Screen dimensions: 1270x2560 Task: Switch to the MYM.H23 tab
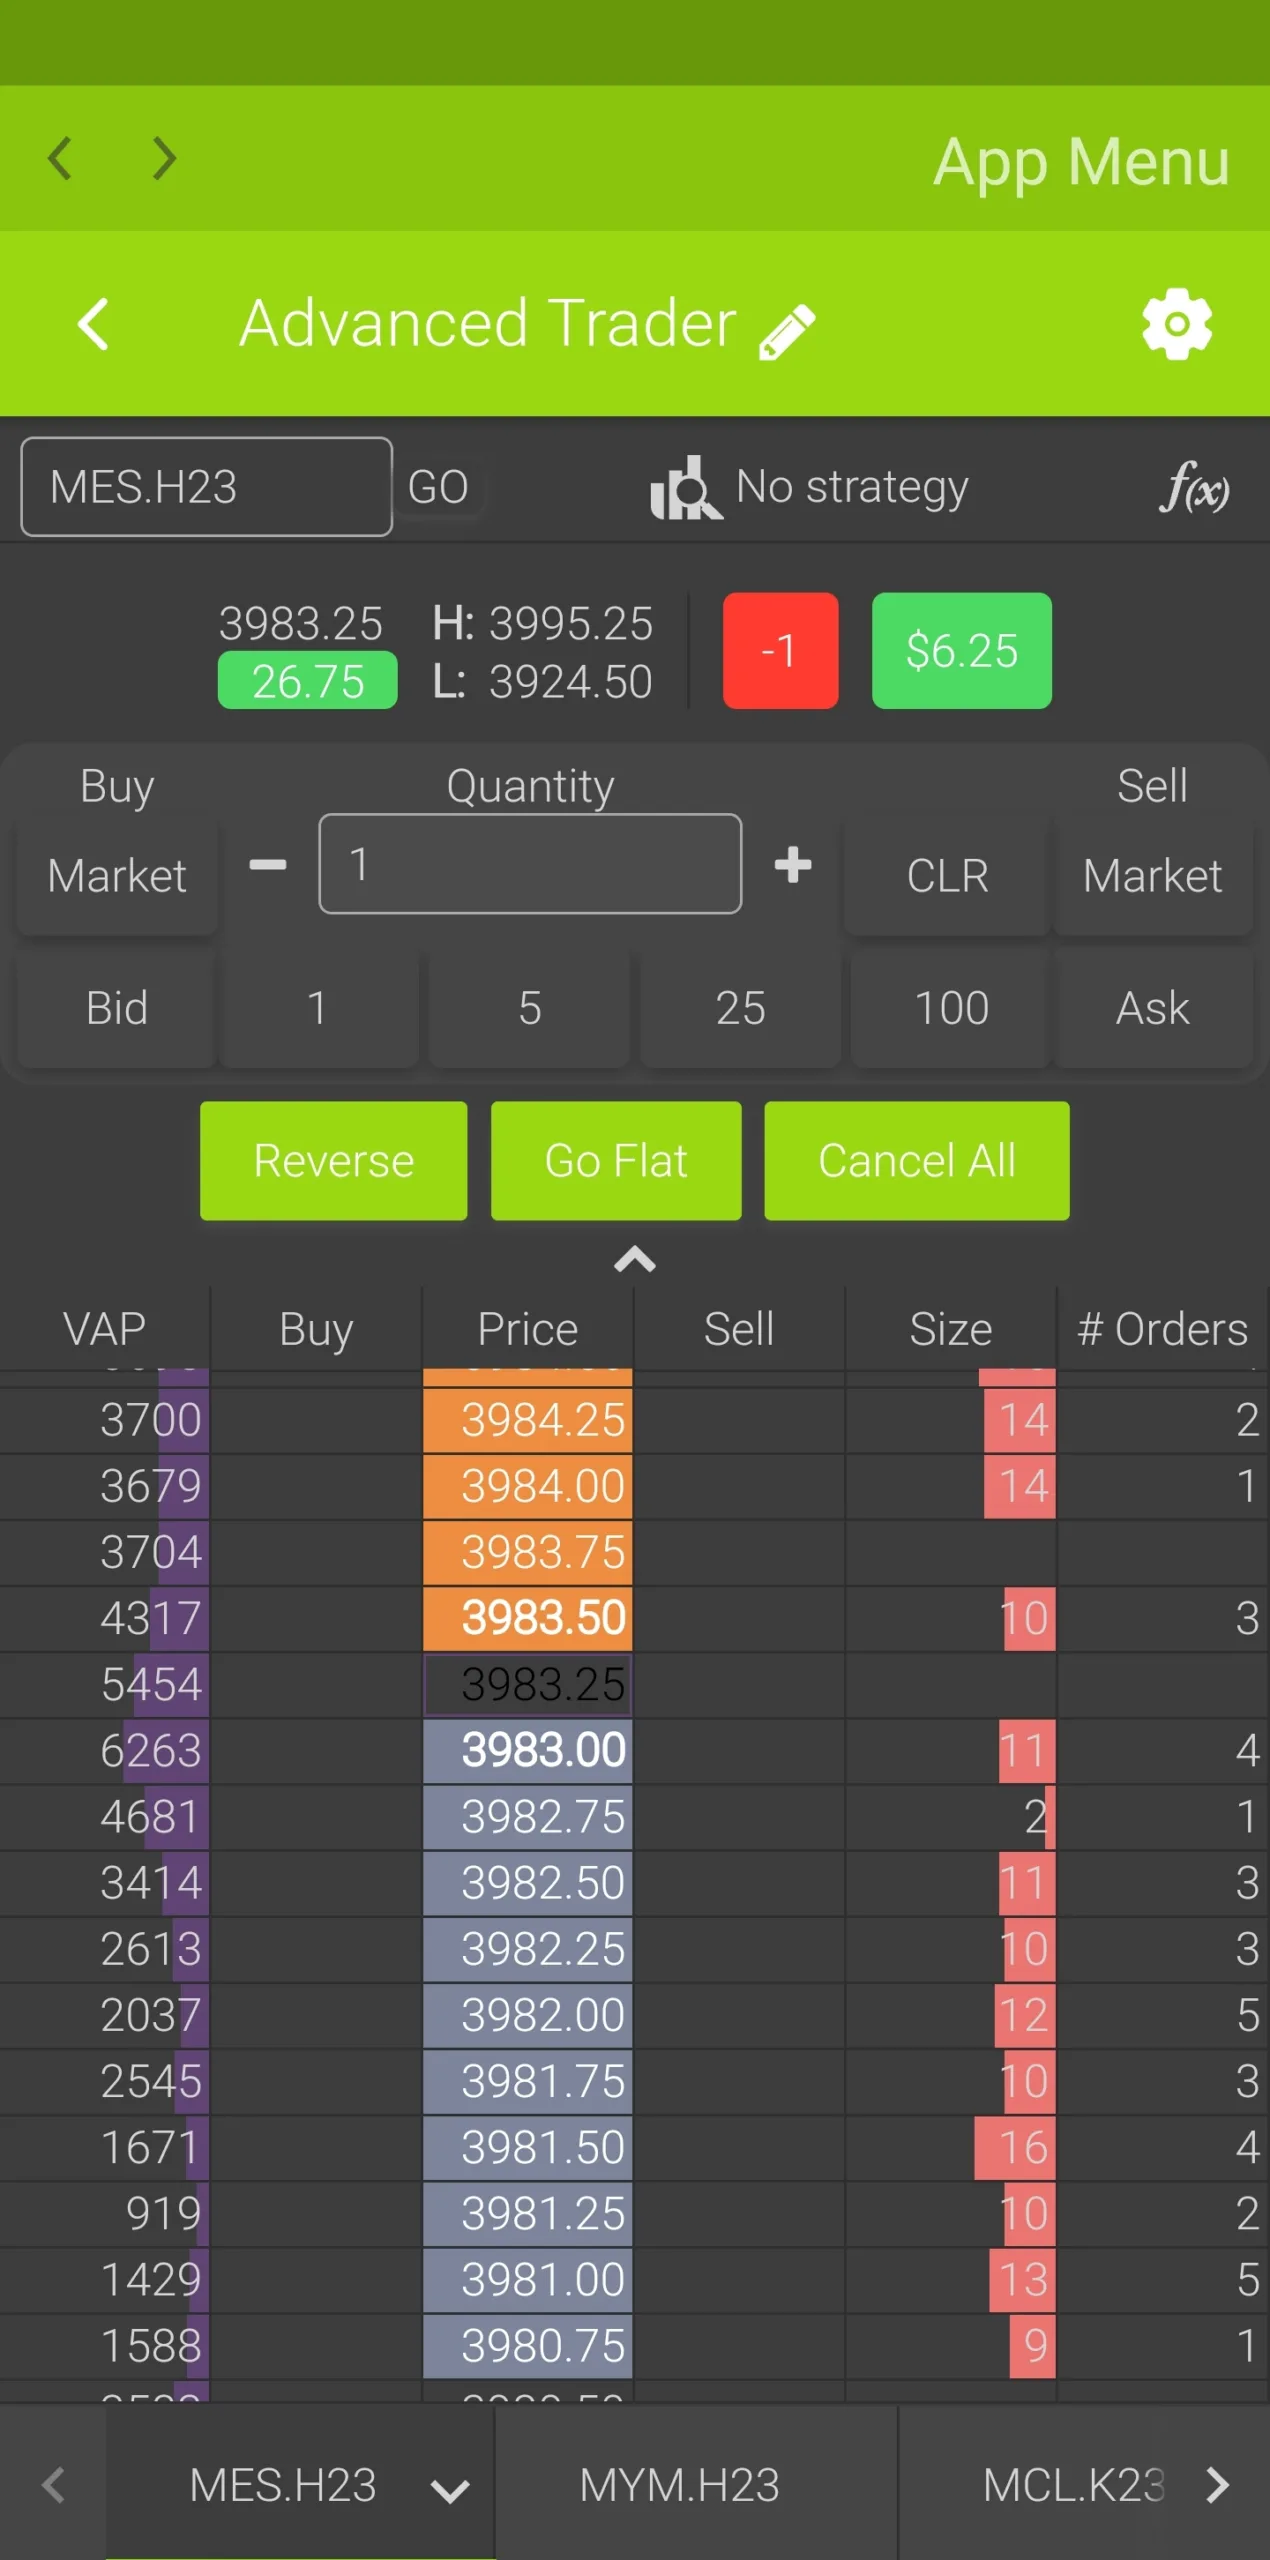(680, 2485)
